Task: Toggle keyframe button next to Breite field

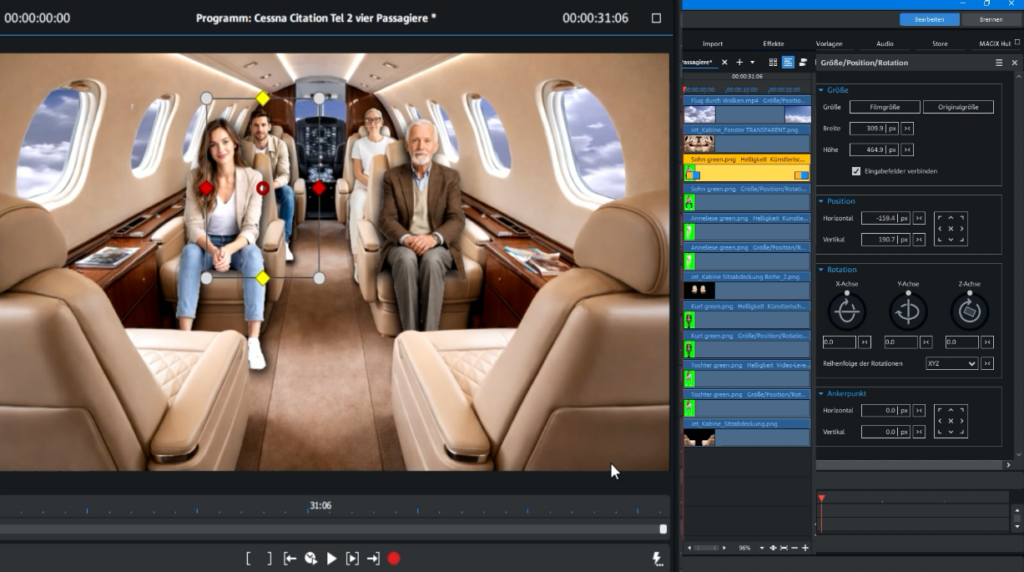Action: click(x=907, y=129)
